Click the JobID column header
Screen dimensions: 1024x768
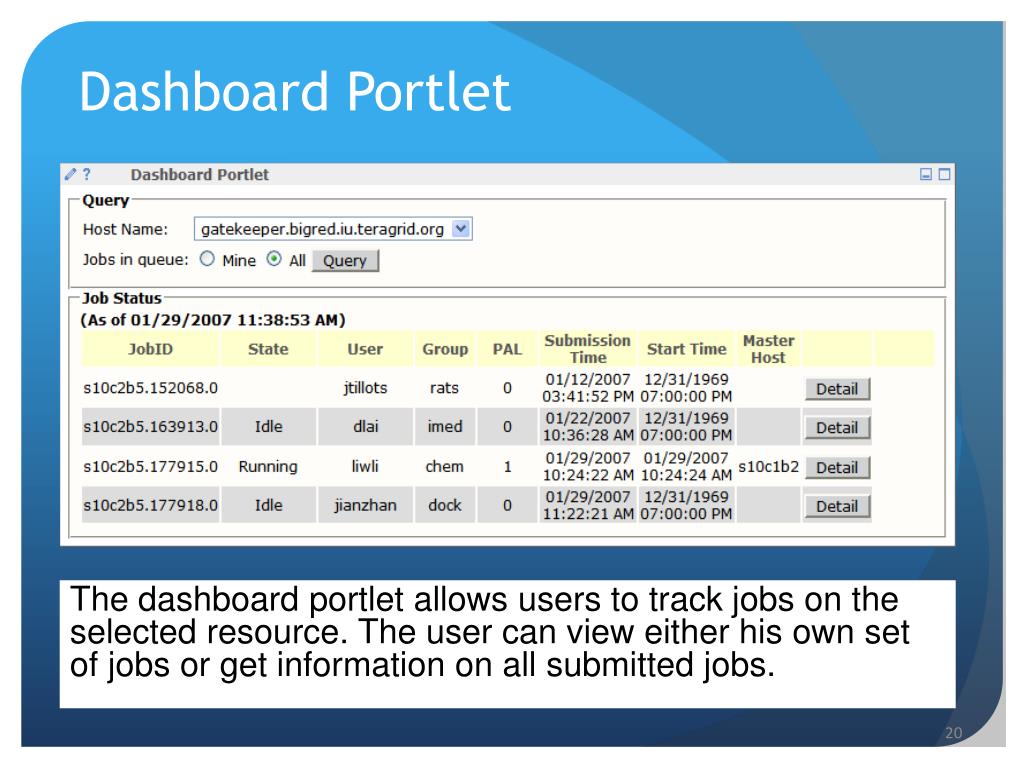tap(150, 349)
